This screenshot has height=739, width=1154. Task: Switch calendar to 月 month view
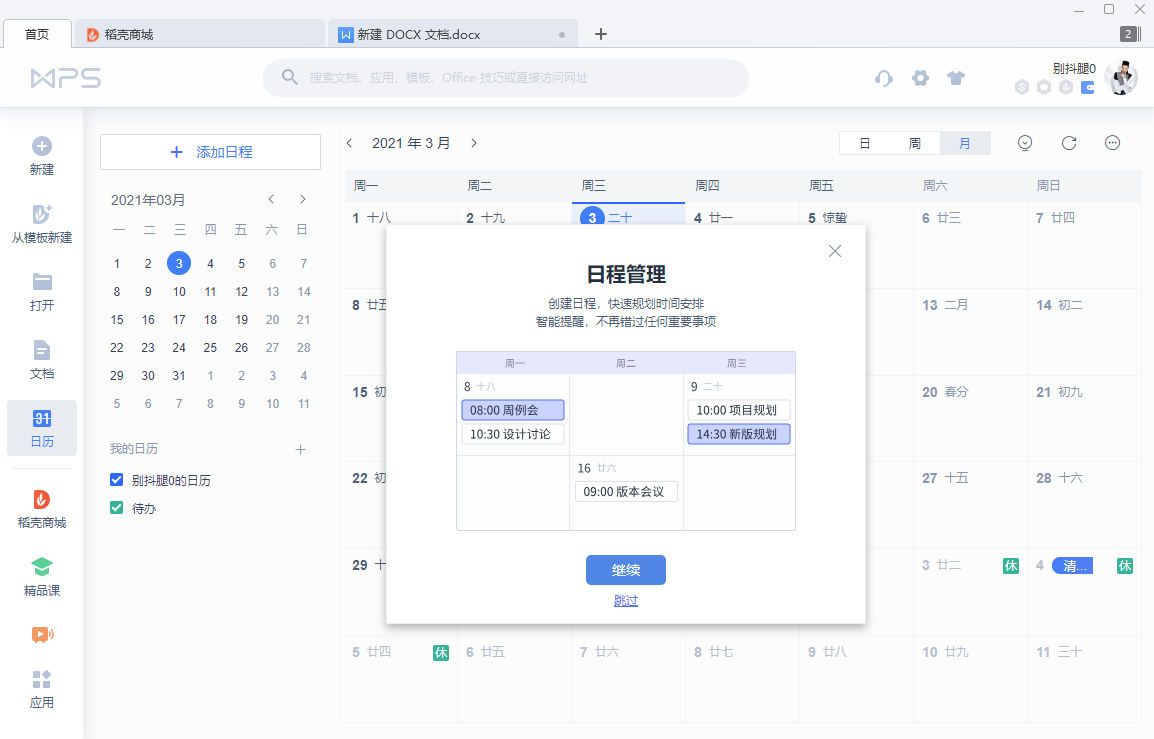coord(965,143)
